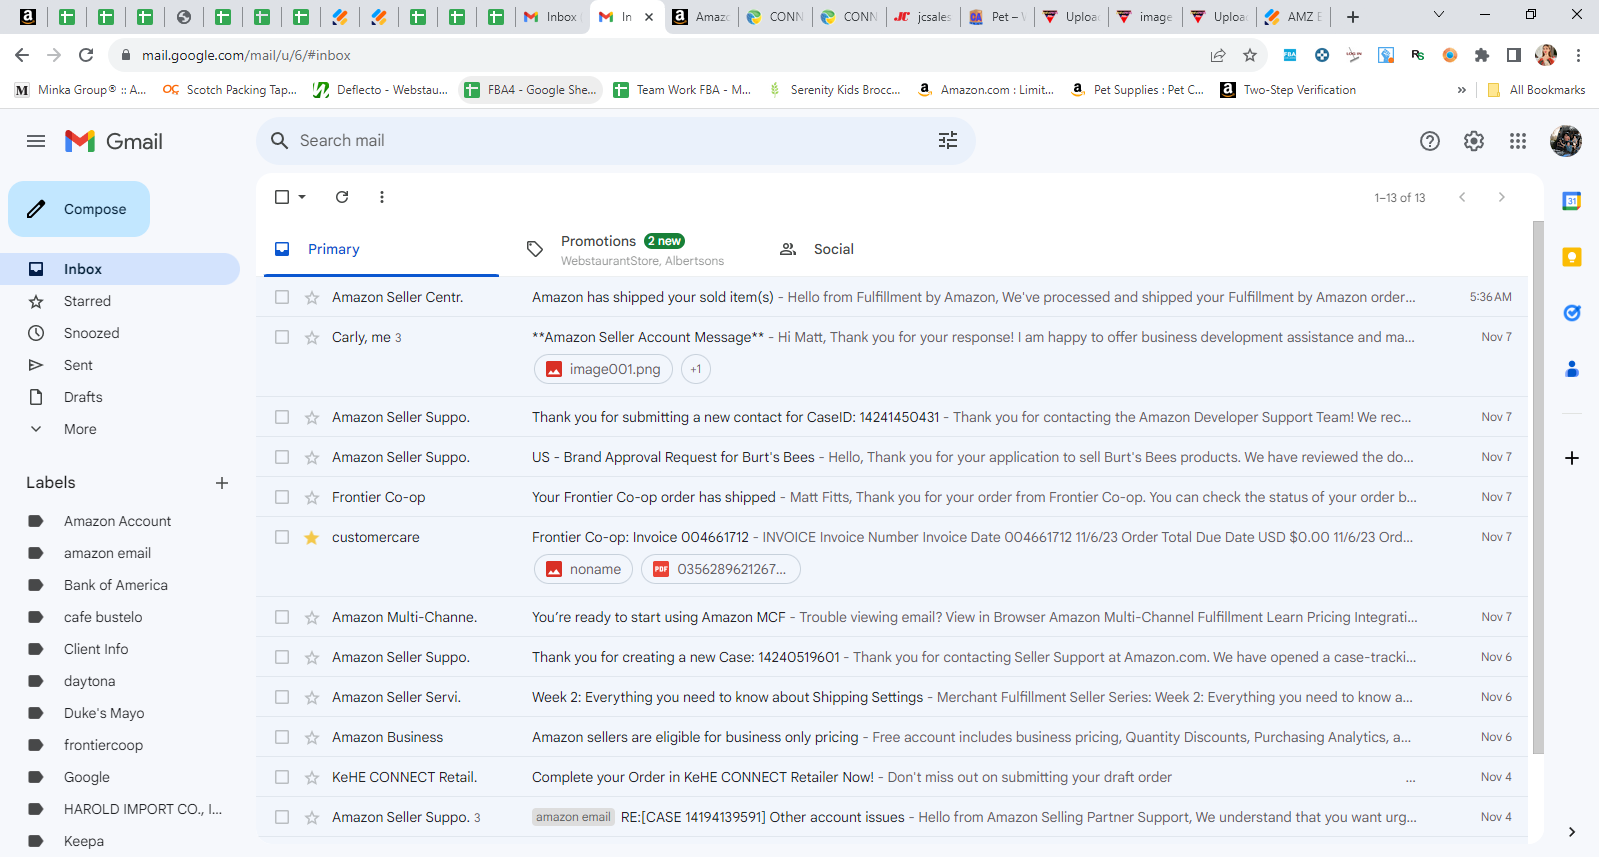
Task: Open Google Keep side panel icon
Action: [1572, 257]
